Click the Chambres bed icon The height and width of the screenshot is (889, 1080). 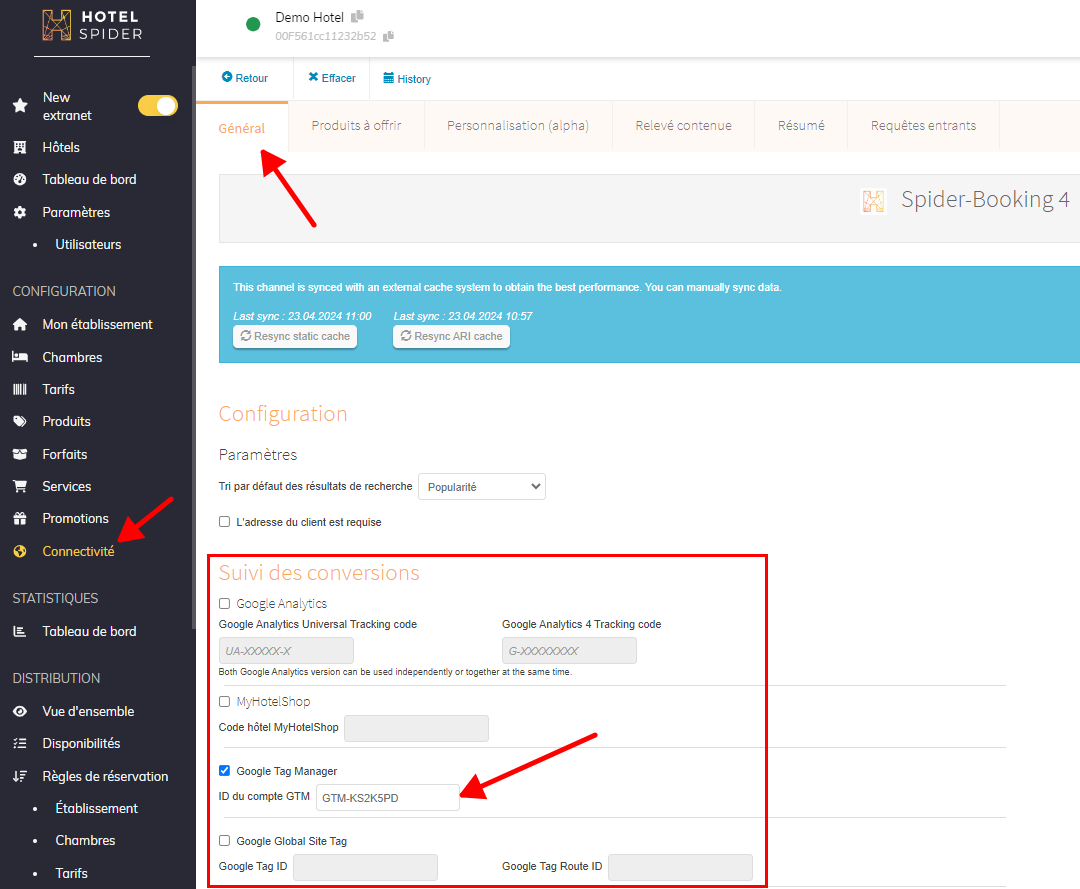click(x=19, y=357)
